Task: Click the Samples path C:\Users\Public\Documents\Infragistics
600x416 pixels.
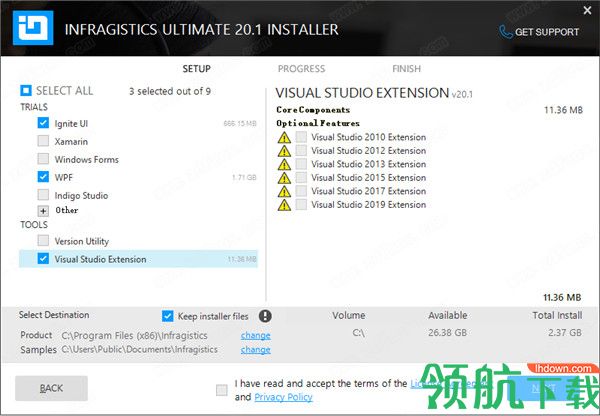Action: (139, 349)
